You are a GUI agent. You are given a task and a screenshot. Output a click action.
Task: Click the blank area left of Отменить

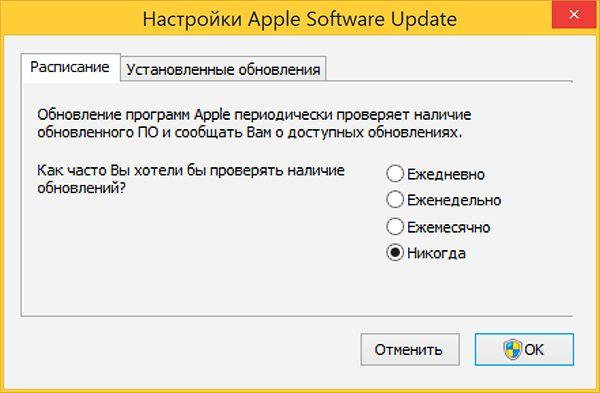(184, 349)
